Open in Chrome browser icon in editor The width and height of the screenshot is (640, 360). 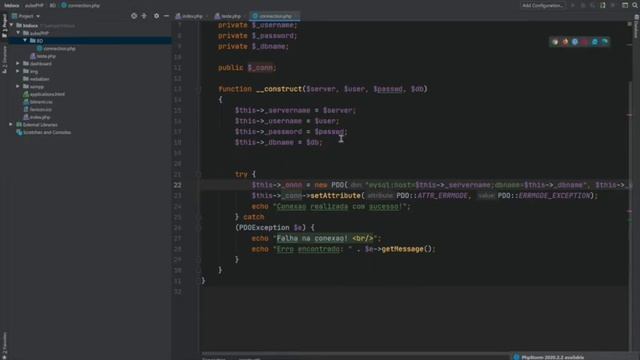(555, 42)
